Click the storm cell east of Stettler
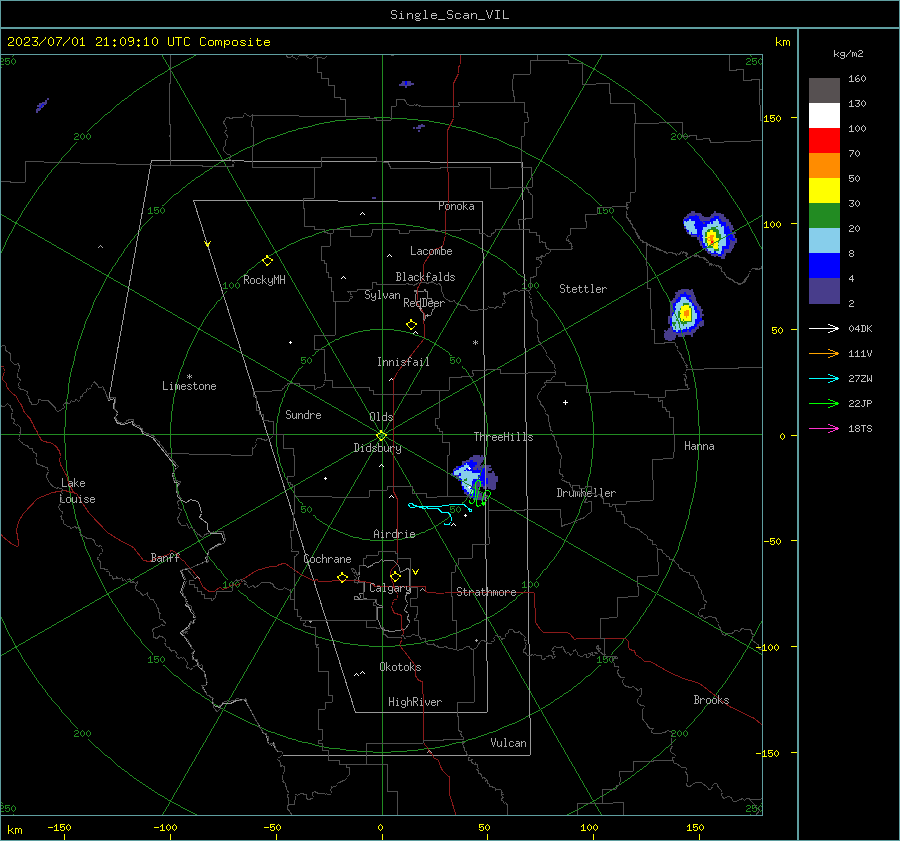Viewport: 900px width, 841px height. [x=684, y=315]
